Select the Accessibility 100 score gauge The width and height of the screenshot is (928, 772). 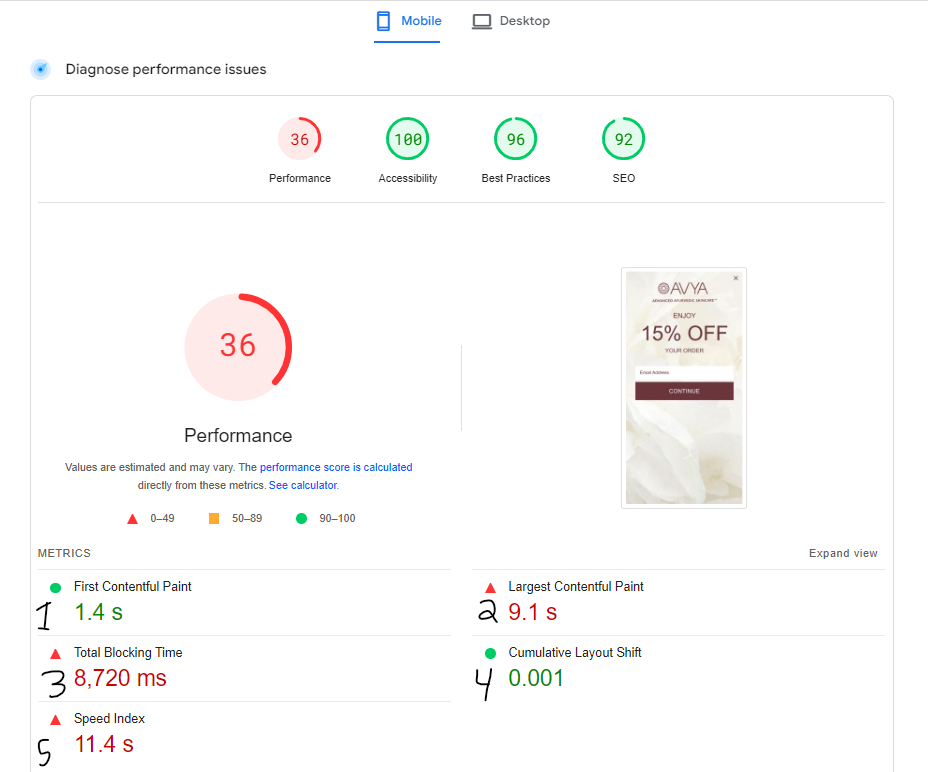(x=408, y=139)
